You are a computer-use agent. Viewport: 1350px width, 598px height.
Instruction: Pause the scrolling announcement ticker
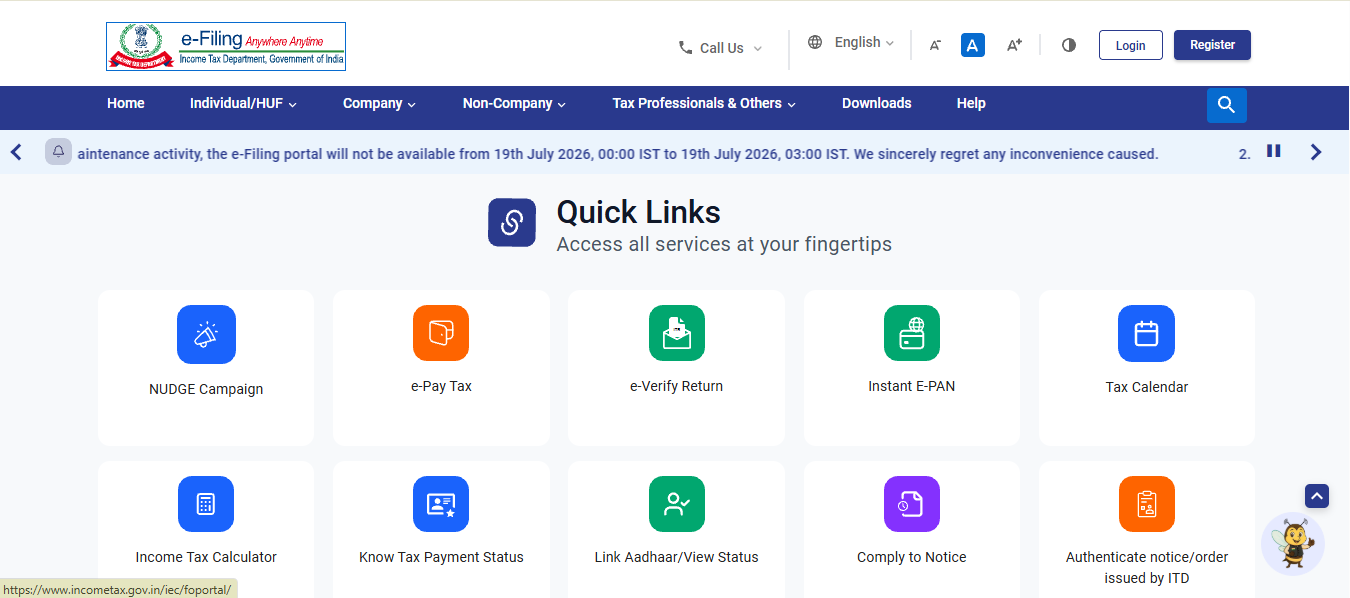click(x=1274, y=151)
